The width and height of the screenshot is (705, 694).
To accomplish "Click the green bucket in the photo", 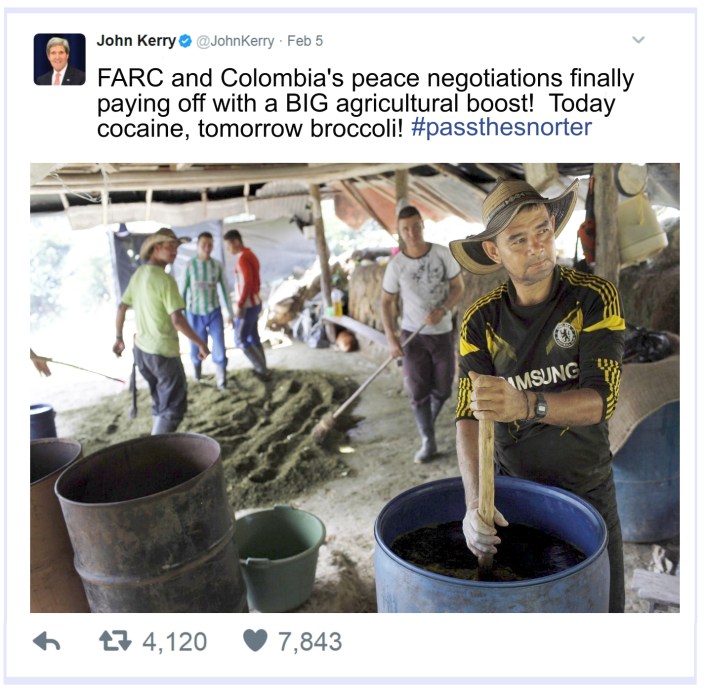I will [x=279, y=558].
